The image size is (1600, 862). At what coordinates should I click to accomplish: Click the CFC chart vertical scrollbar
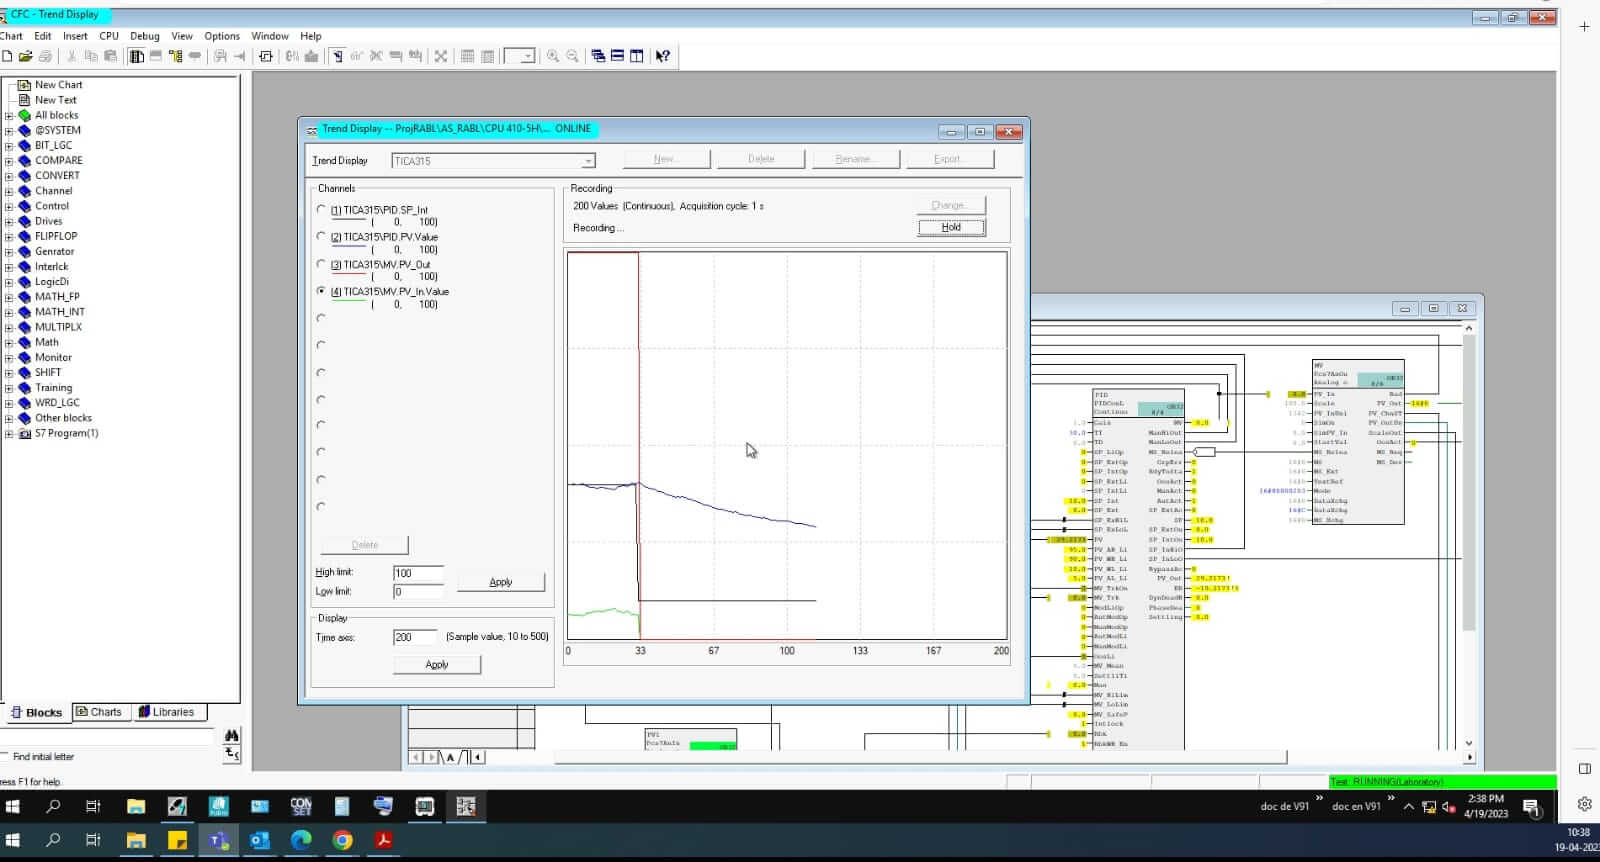(x=1468, y=480)
